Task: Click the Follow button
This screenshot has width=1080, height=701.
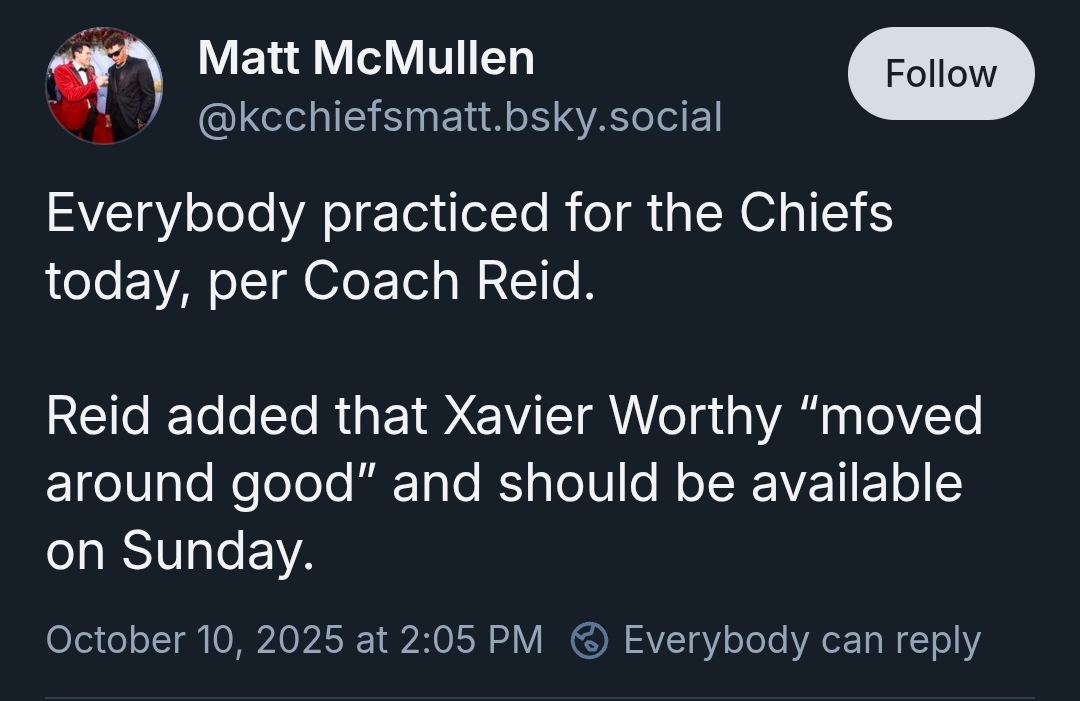Action: pos(941,74)
